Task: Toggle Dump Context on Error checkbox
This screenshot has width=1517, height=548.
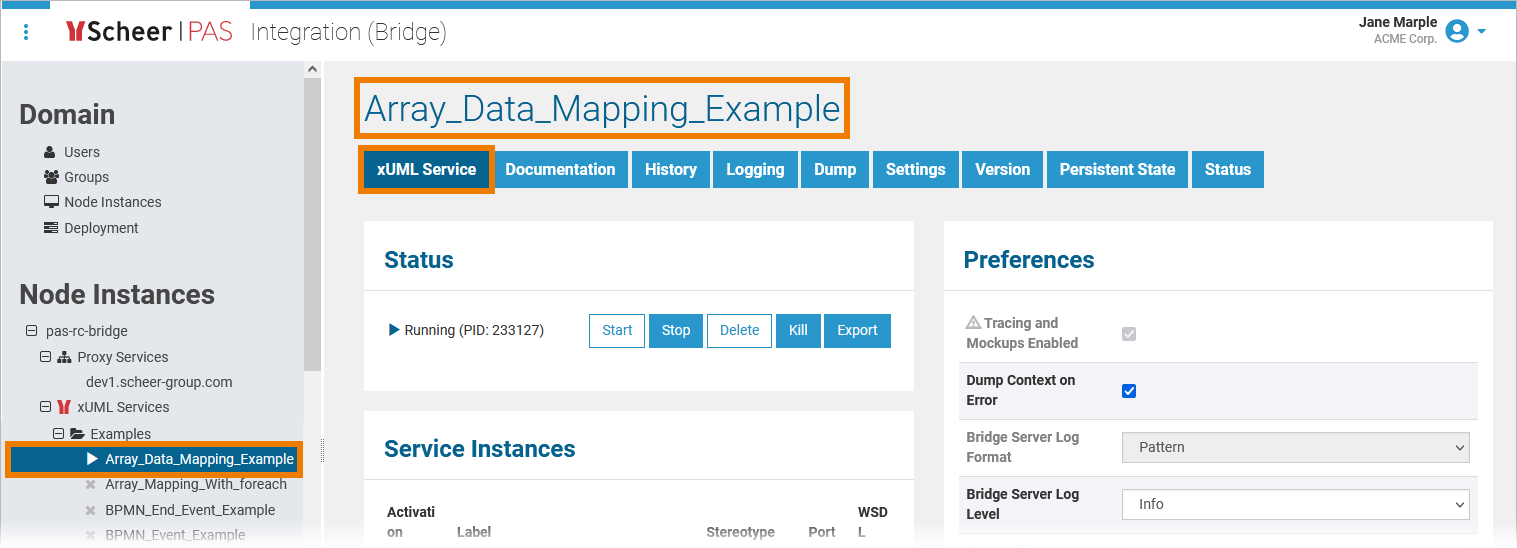Action: point(1129,391)
